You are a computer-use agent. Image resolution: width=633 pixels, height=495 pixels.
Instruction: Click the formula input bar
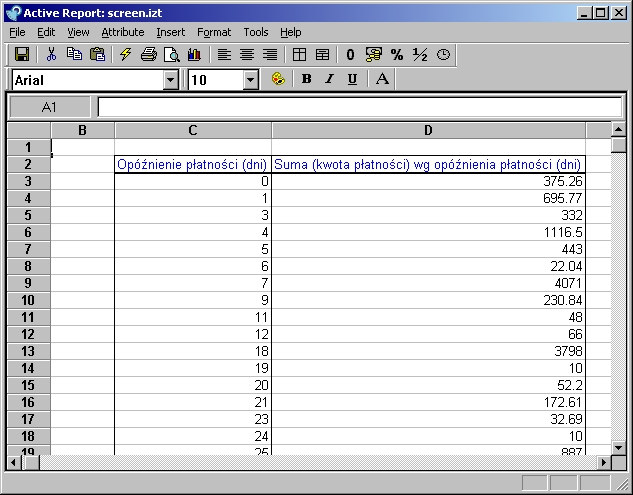pos(360,107)
